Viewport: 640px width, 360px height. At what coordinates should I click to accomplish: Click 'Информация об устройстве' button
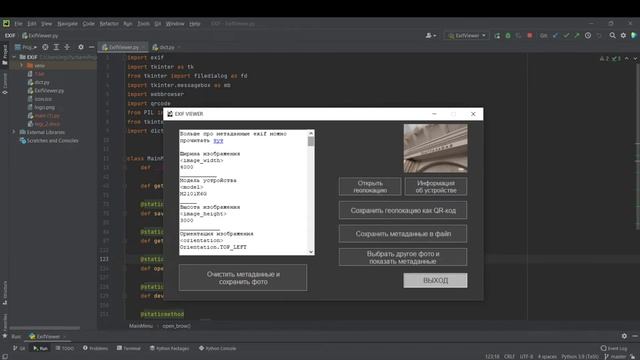click(x=436, y=187)
